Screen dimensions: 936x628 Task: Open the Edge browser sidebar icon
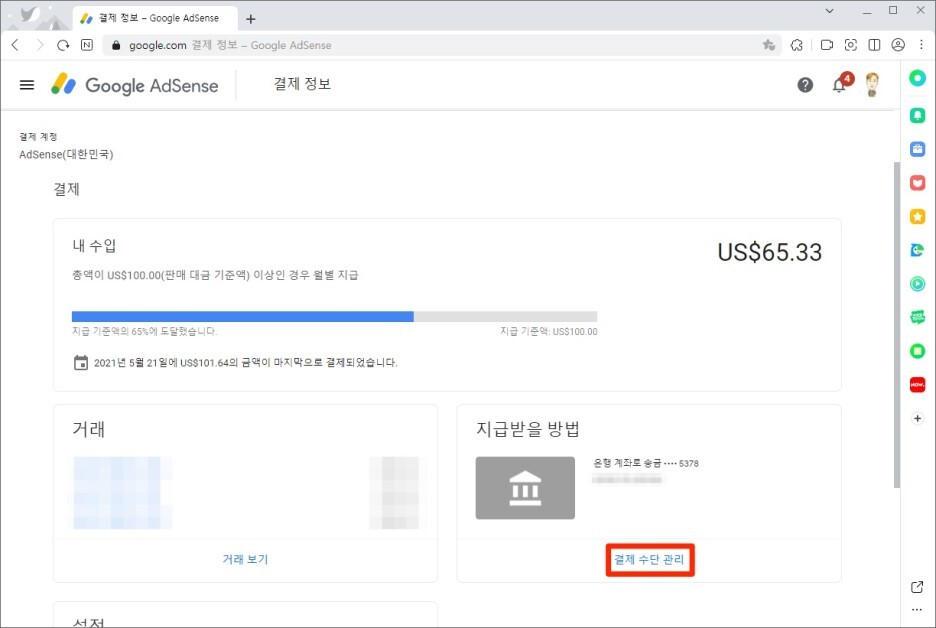pyautogui.click(x=917, y=250)
